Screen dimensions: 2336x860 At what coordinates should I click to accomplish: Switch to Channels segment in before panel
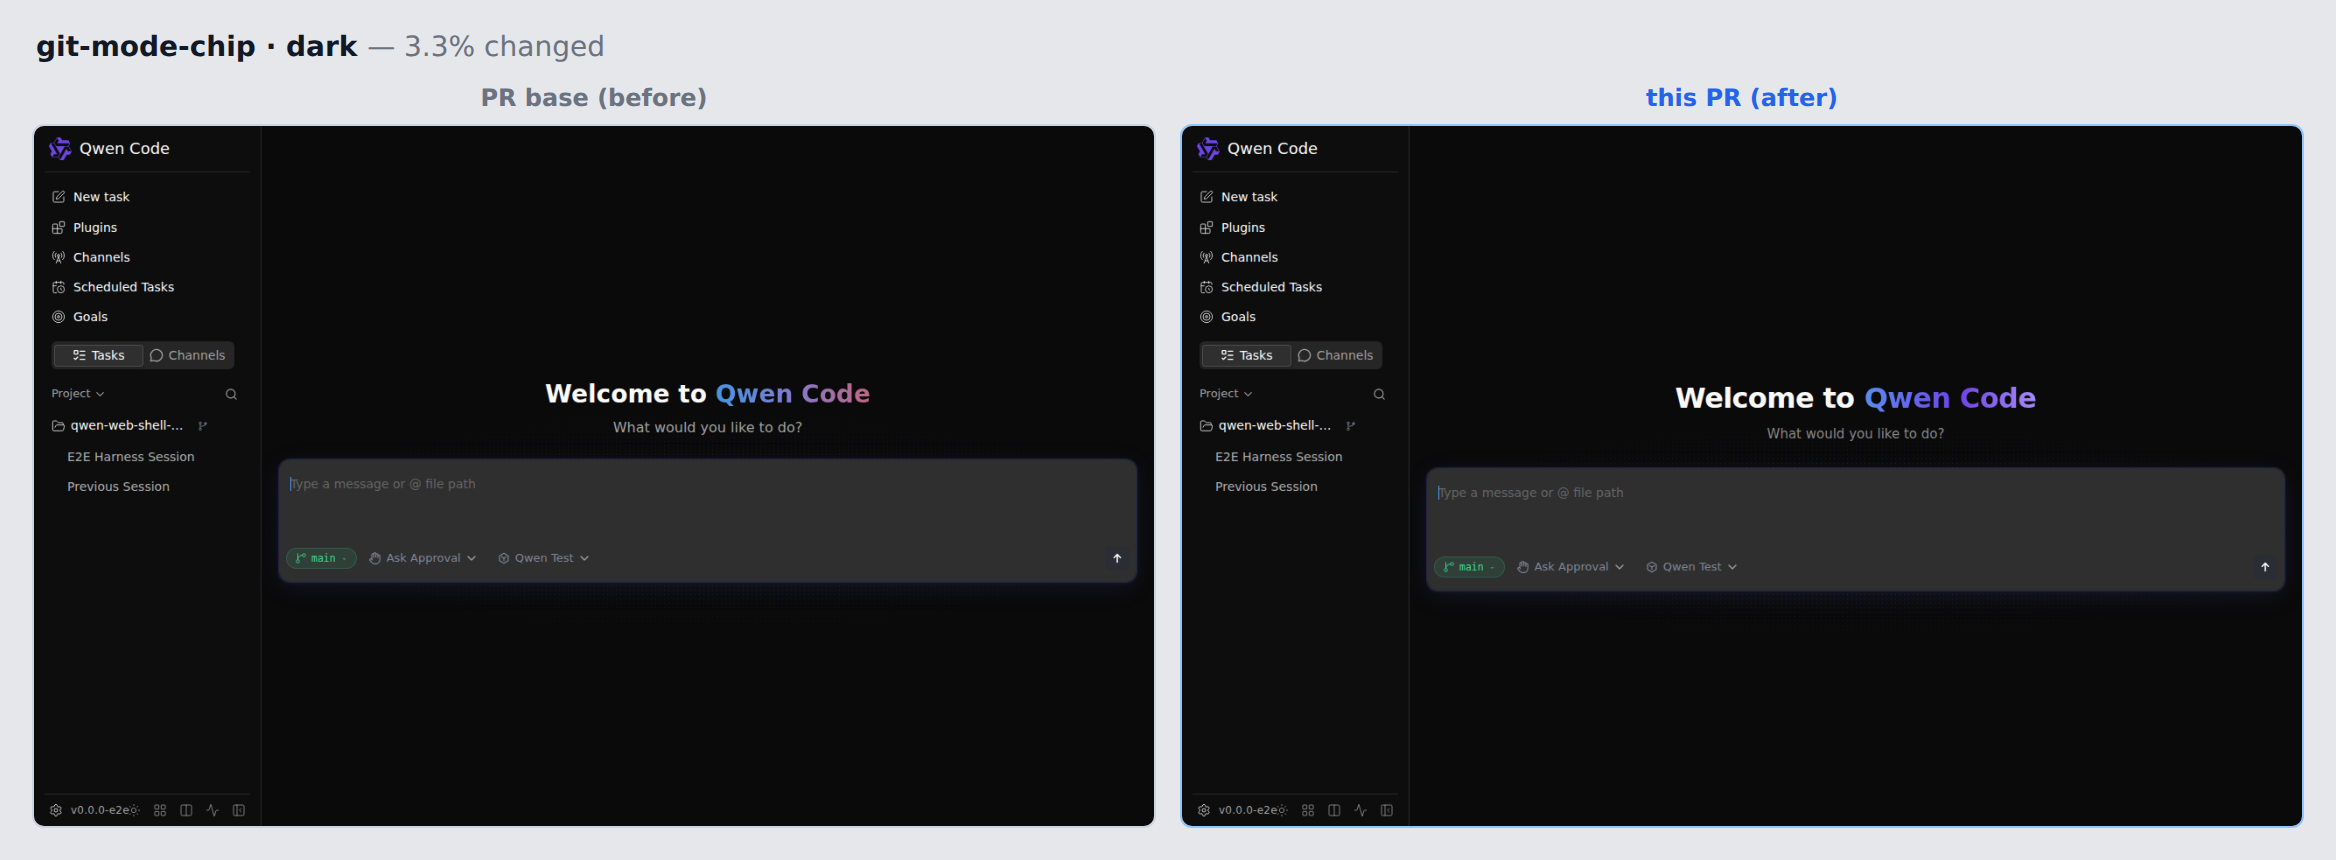pyautogui.click(x=187, y=355)
